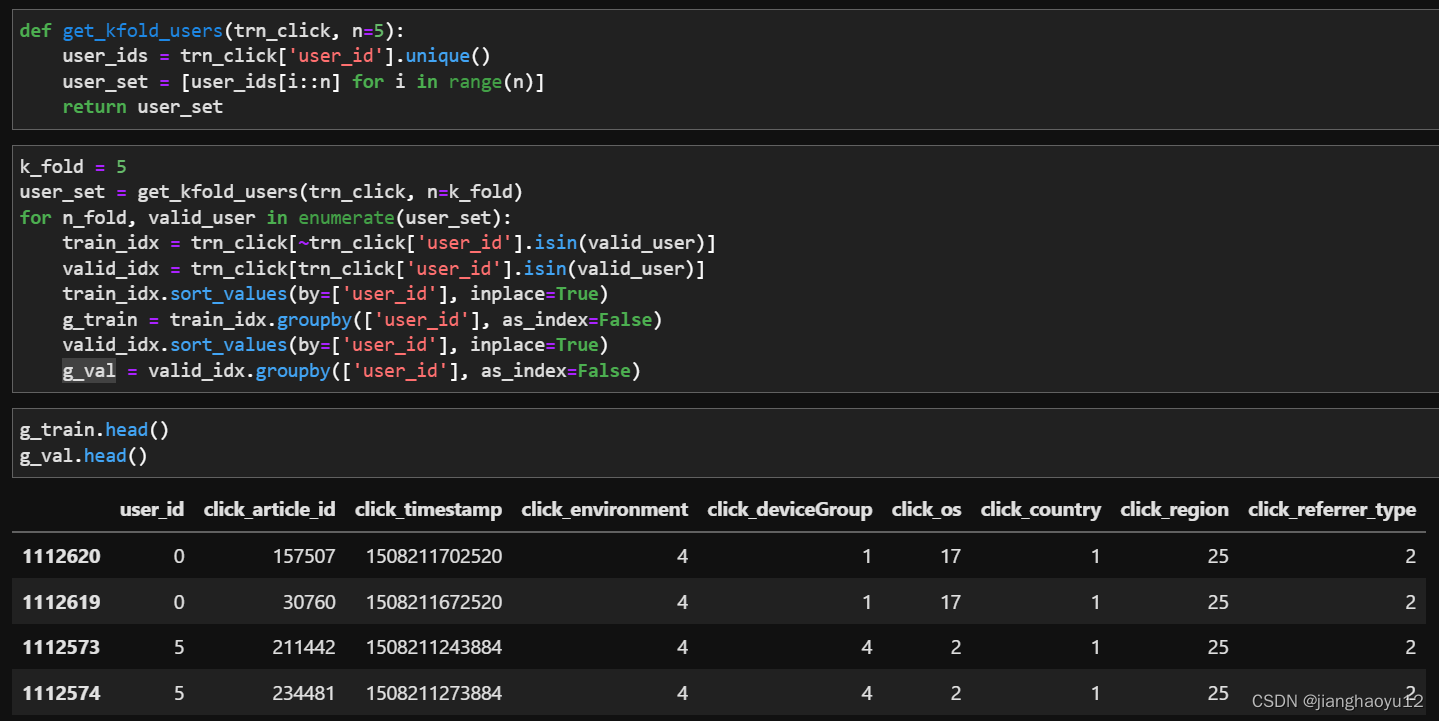Viewport: 1439px width, 721px height.
Task: Click click_country value 1 in row 1112574
Action: click(x=1095, y=693)
